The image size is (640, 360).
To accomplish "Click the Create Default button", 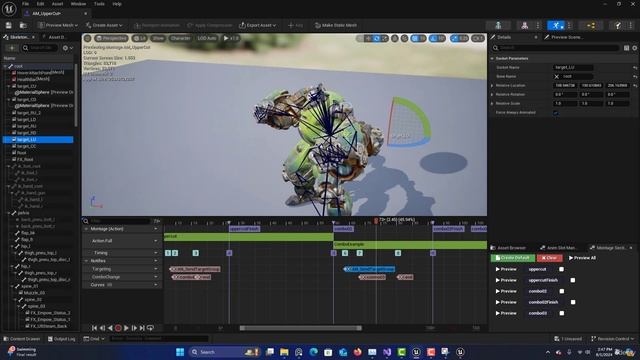I will pyautogui.click(x=513, y=258).
